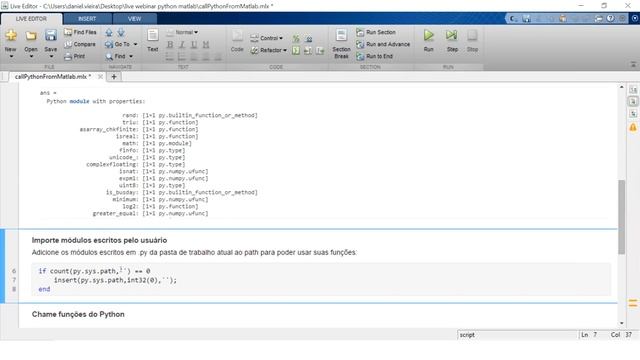Click the New document icon
Viewport: 640px width, 360px height.
(11, 36)
